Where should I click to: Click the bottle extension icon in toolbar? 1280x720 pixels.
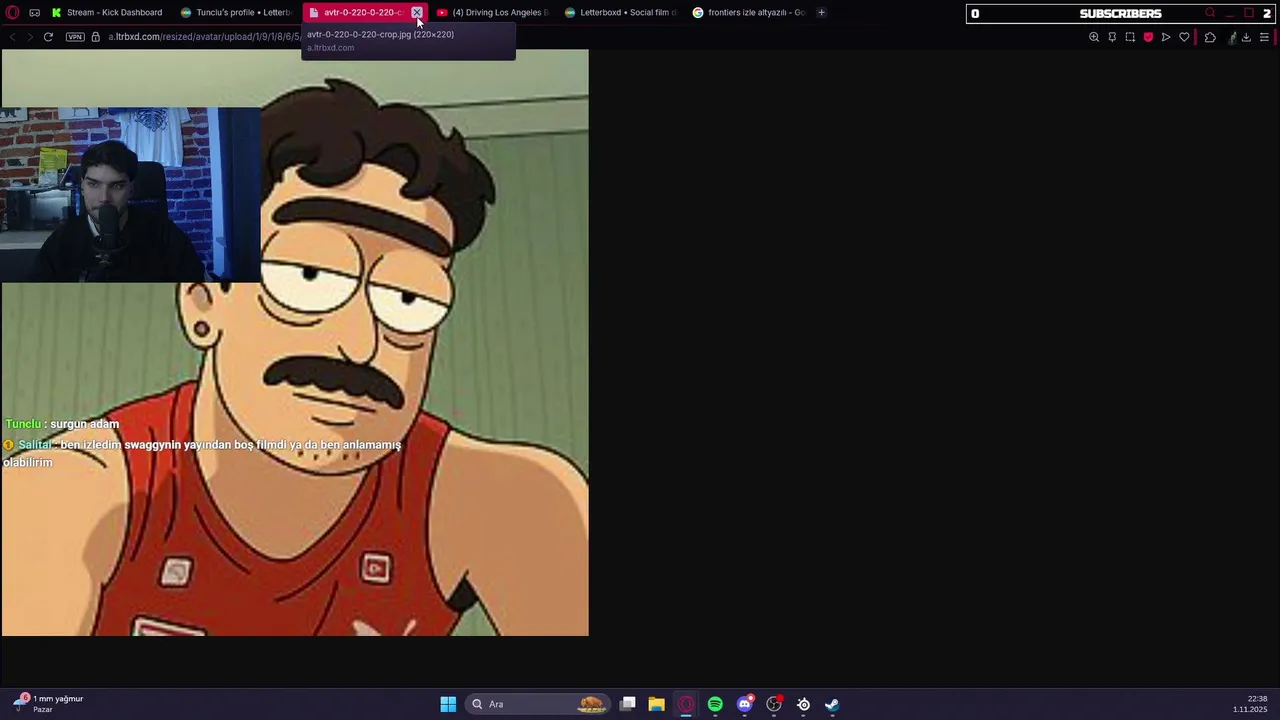pyautogui.click(x=1232, y=37)
